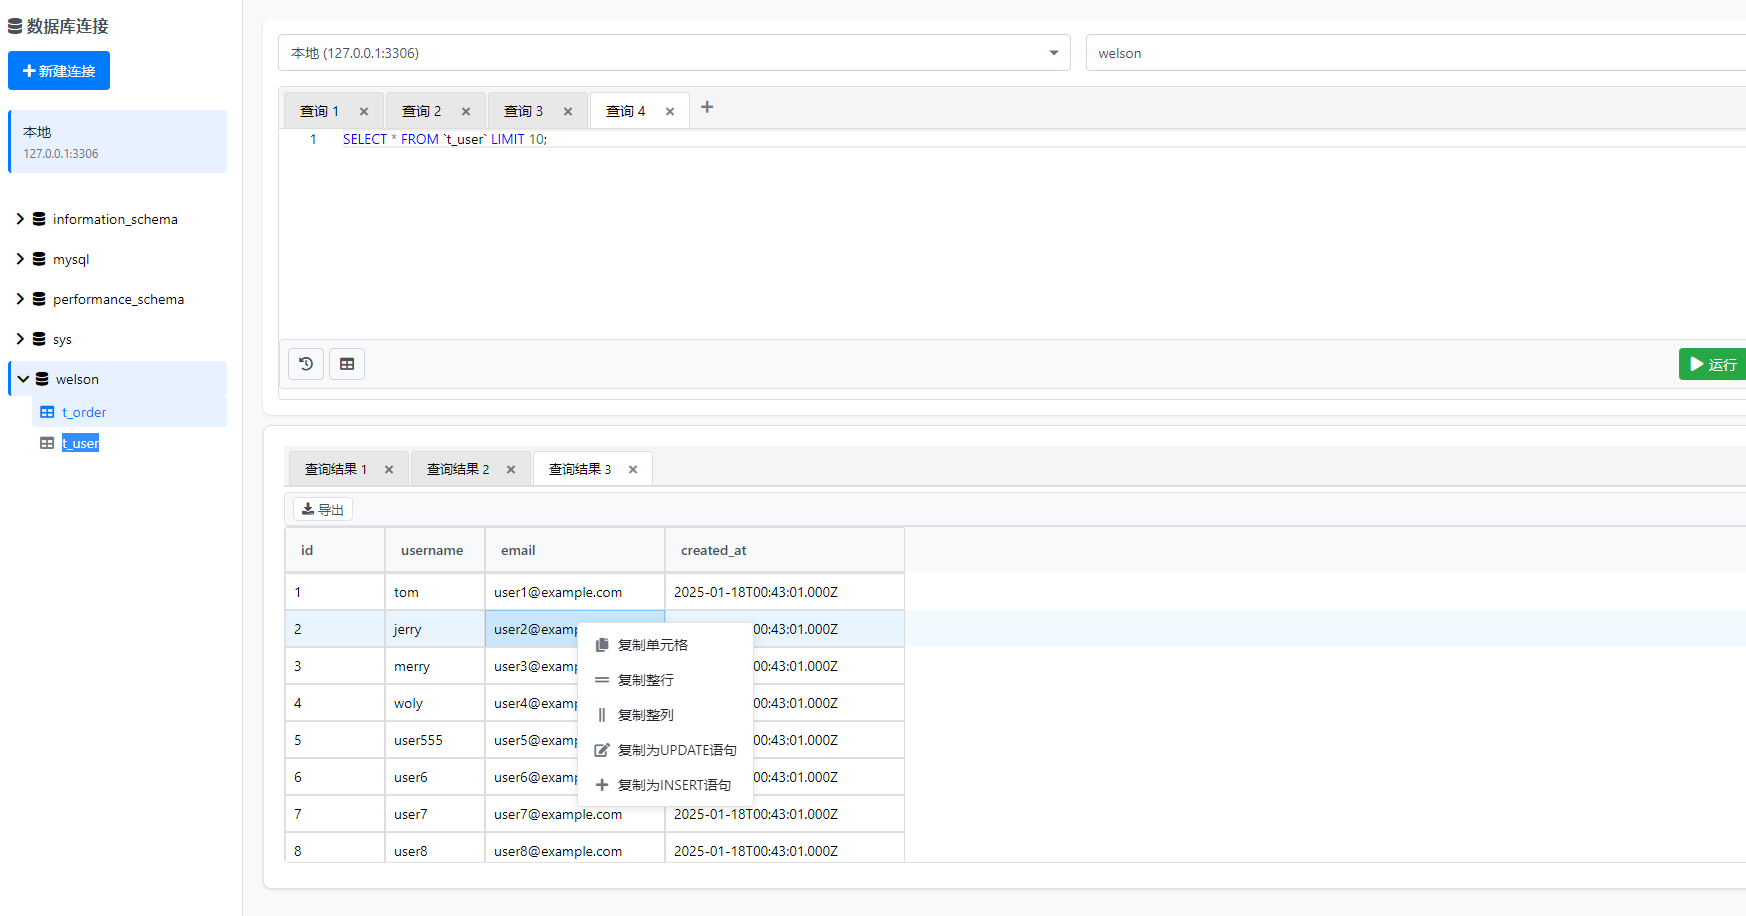Viewport: 1746px width, 916px height.
Task: Close the 查询 2 tab
Action: point(466,111)
